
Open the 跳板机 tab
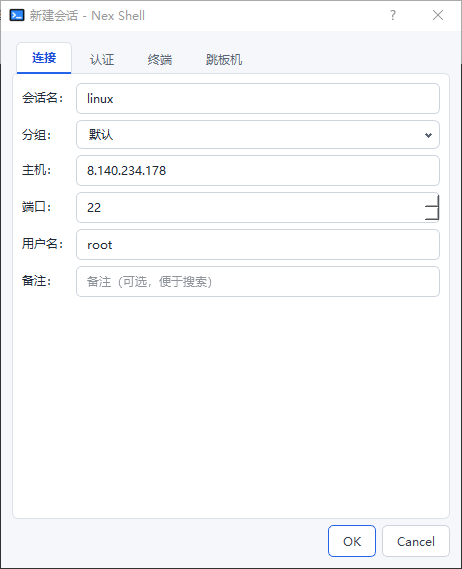point(224,59)
